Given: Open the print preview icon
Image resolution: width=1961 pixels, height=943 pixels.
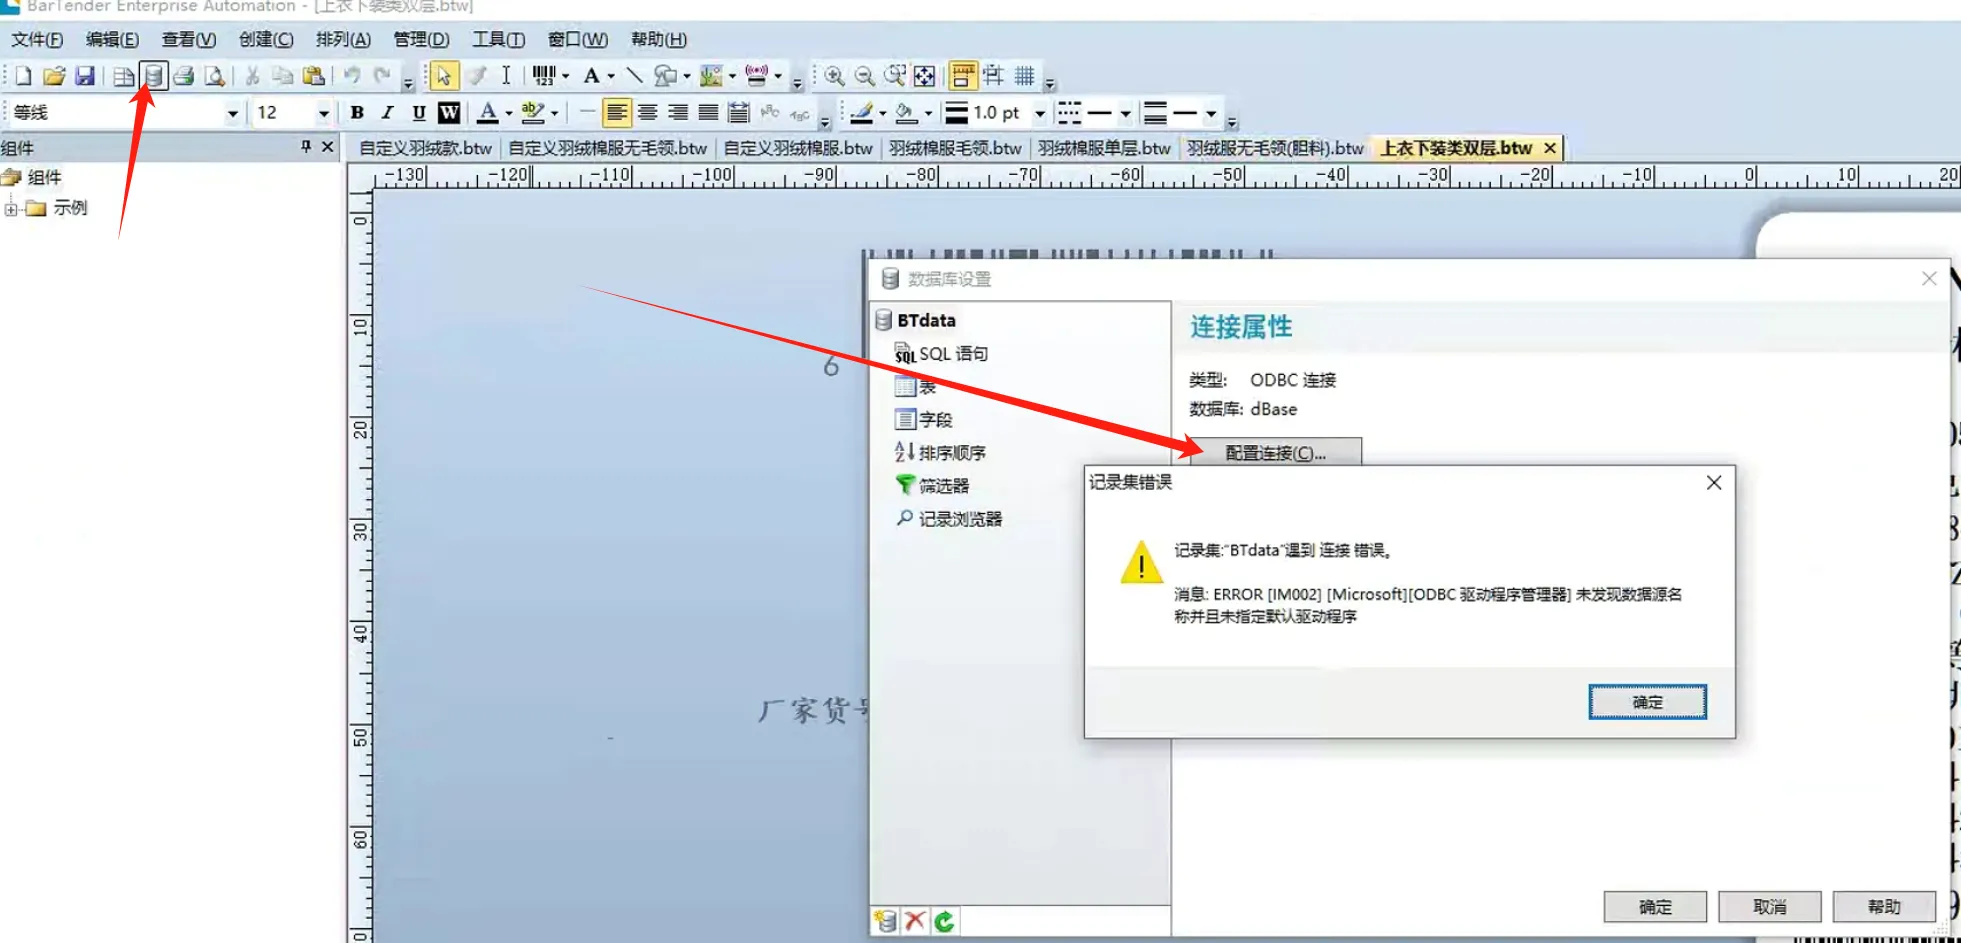Looking at the screenshot, I should (x=214, y=76).
